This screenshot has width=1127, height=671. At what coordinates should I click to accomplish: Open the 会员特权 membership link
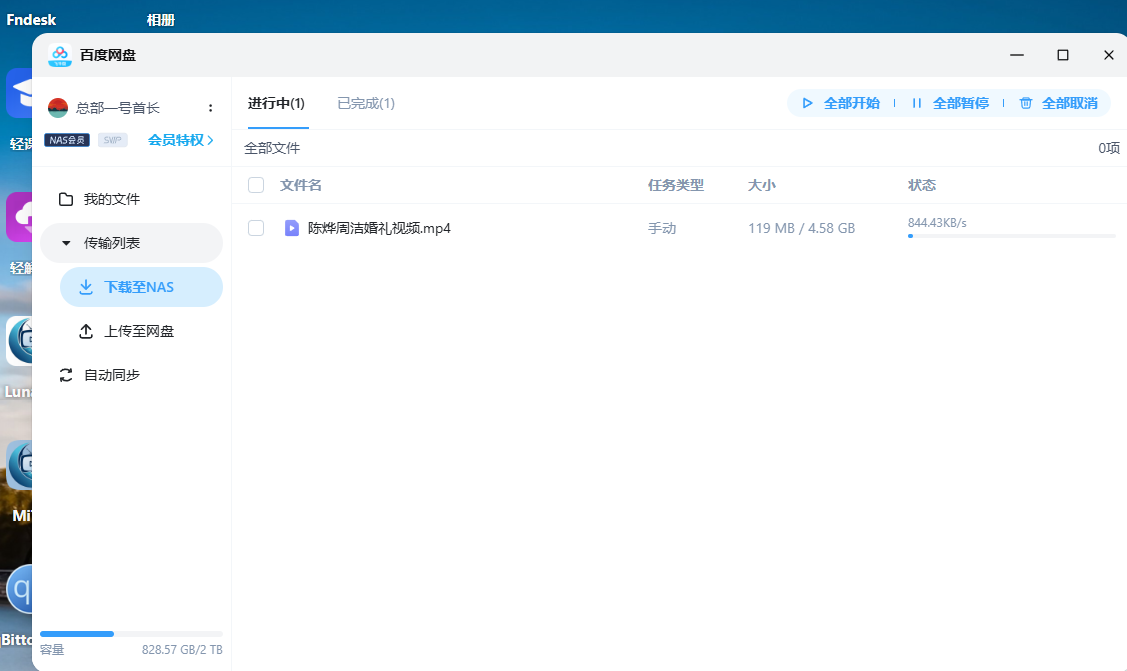click(x=178, y=140)
